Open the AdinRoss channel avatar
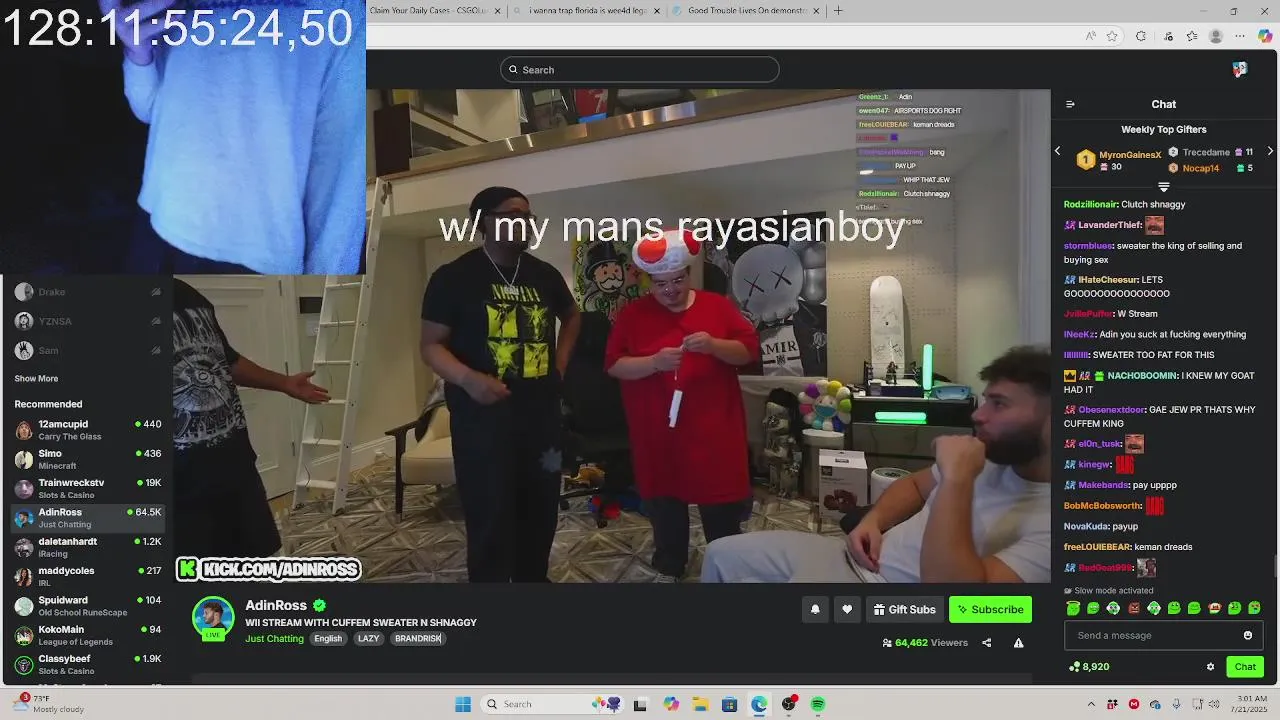This screenshot has width=1280, height=720. coord(213,618)
